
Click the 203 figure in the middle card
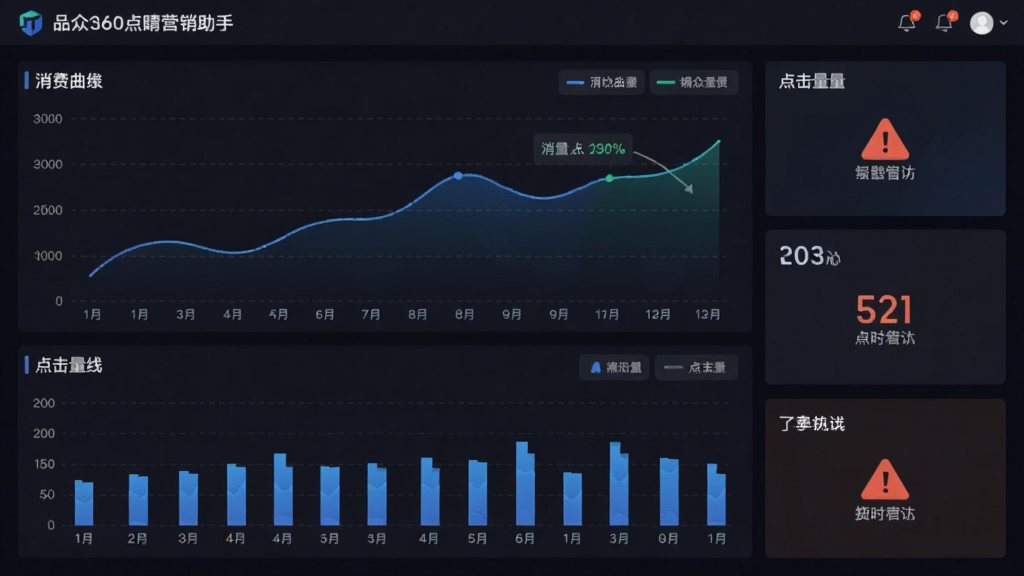point(801,256)
